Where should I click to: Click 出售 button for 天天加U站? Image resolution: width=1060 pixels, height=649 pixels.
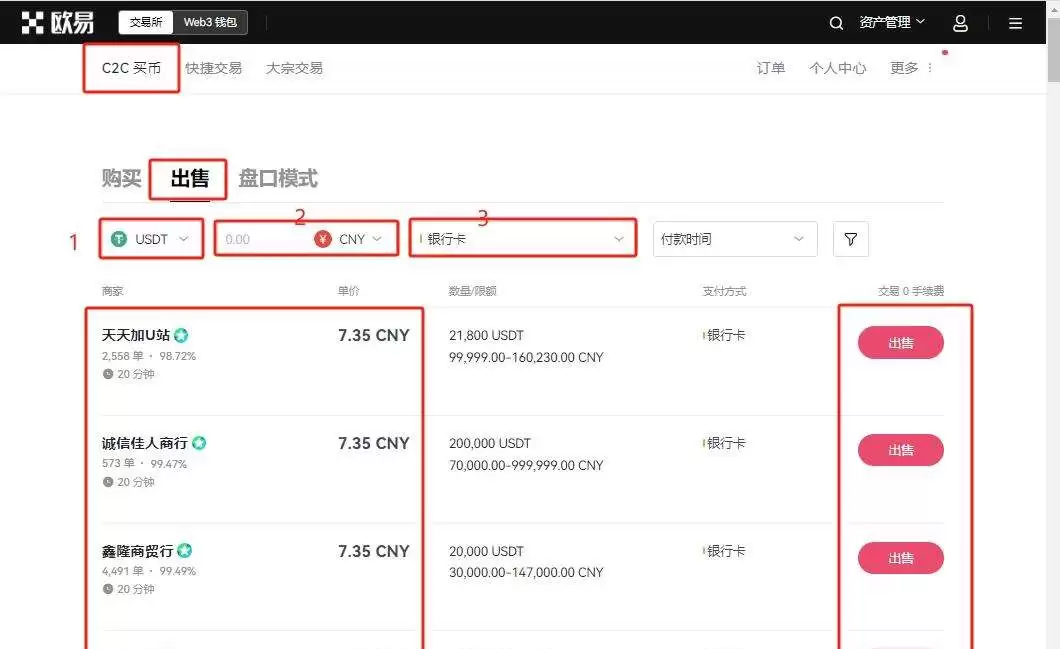click(x=899, y=342)
